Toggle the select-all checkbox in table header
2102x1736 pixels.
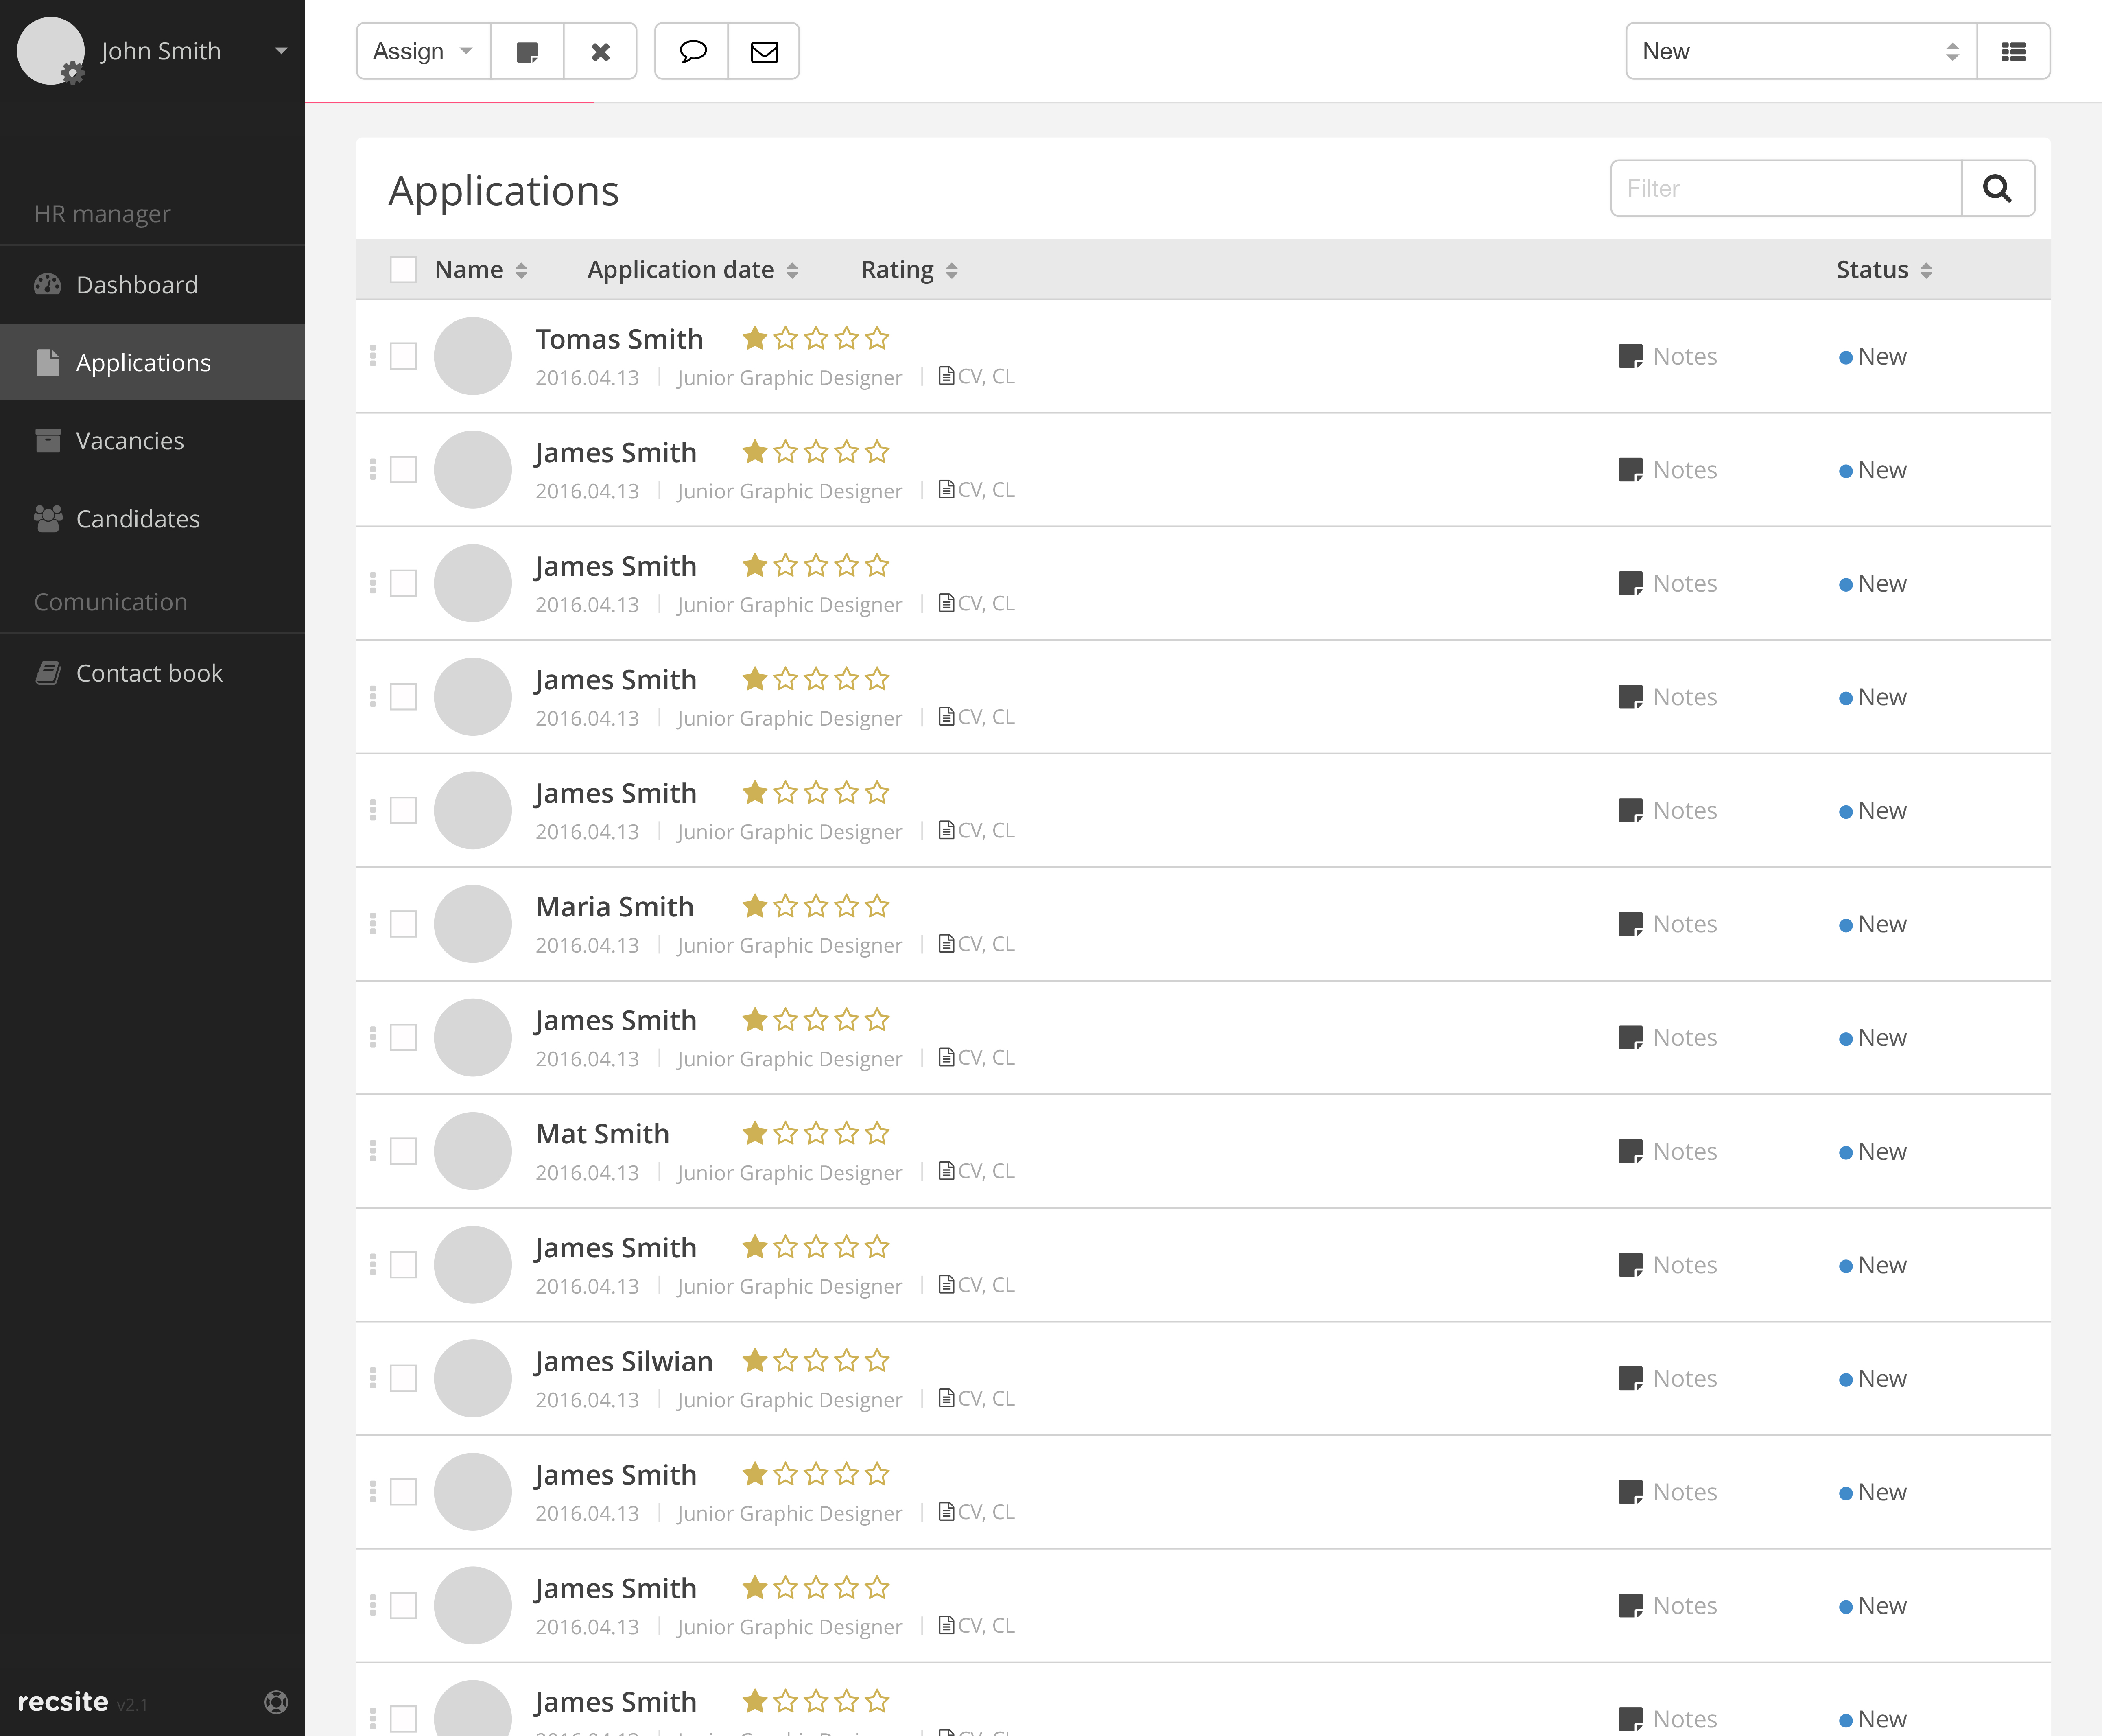click(x=403, y=270)
